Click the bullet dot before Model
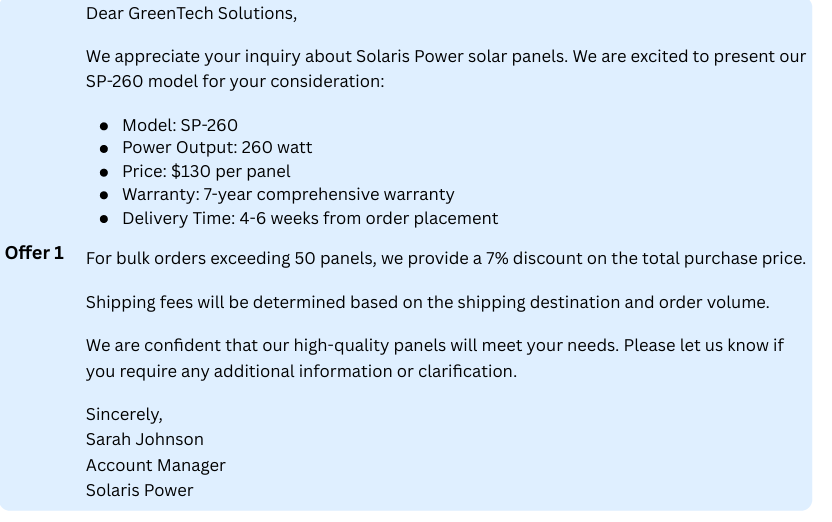Viewport: 832px width, 522px height. click(104, 126)
